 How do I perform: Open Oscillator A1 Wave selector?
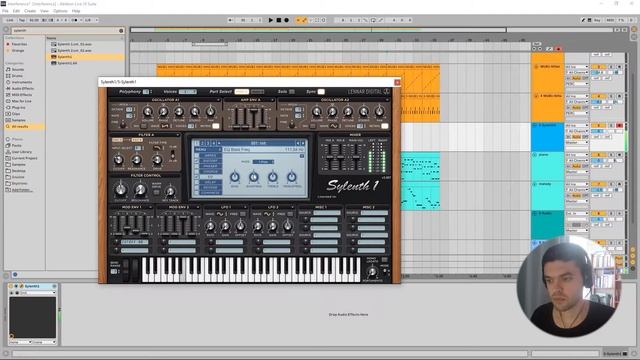click(x=165, y=126)
